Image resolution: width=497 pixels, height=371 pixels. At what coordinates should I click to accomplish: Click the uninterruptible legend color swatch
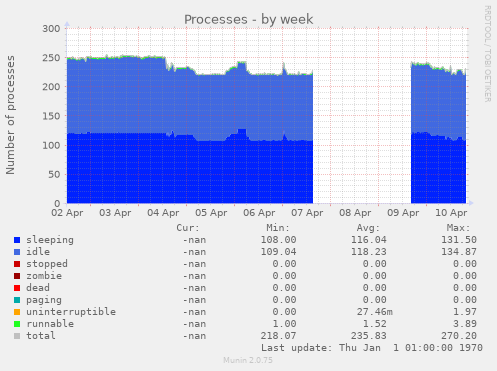[17, 312]
